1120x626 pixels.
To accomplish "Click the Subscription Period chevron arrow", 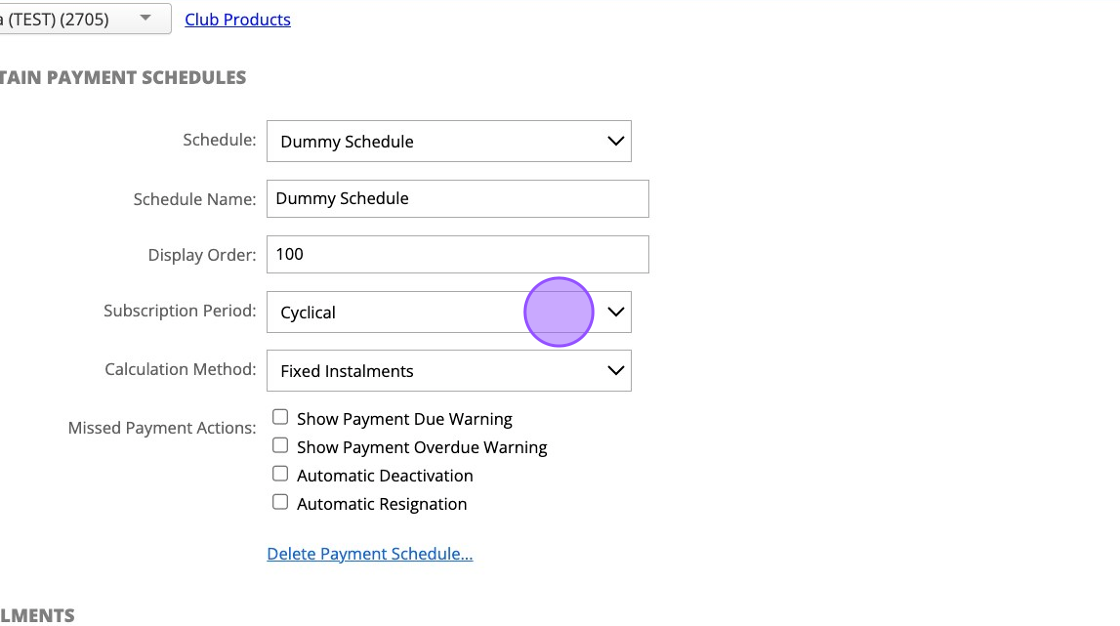I will pos(616,312).
